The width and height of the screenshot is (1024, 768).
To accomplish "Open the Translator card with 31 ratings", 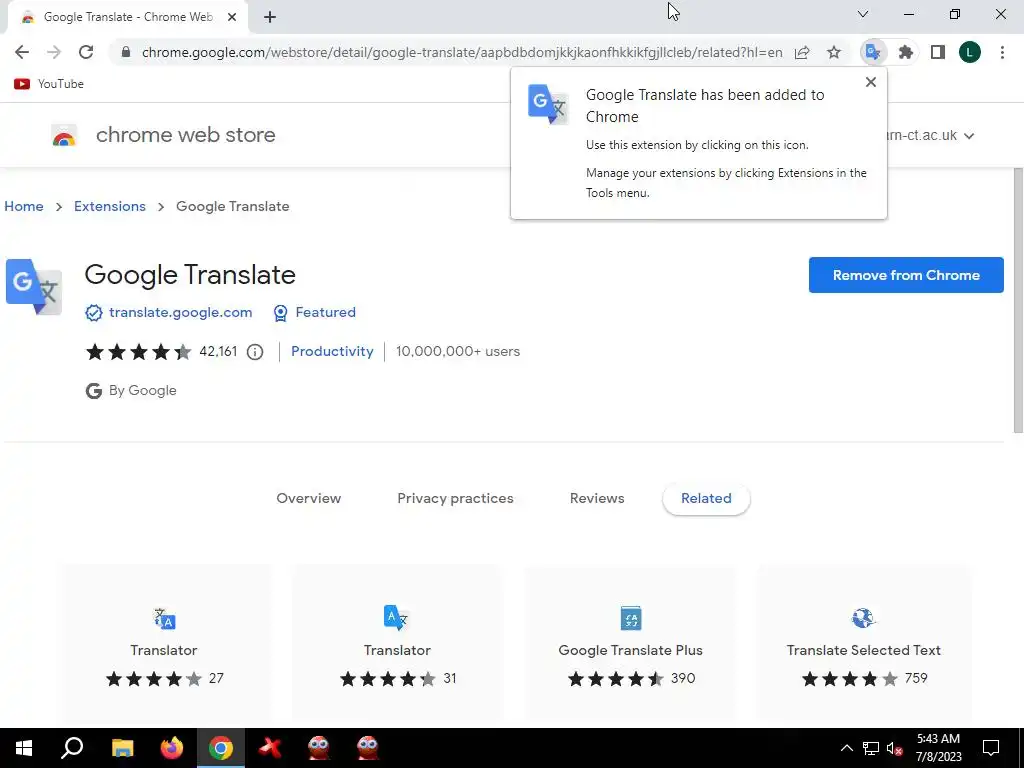I will (x=397, y=645).
